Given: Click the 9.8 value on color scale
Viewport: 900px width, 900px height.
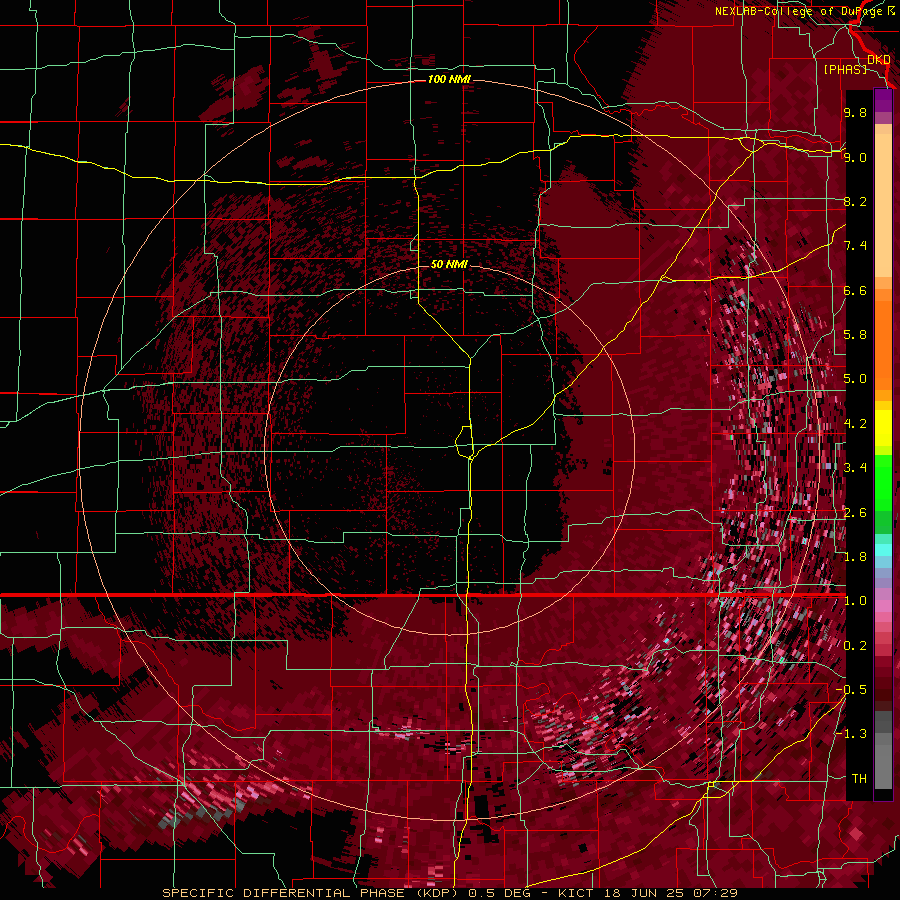Looking at the screenshot, I should click(855, 112).
